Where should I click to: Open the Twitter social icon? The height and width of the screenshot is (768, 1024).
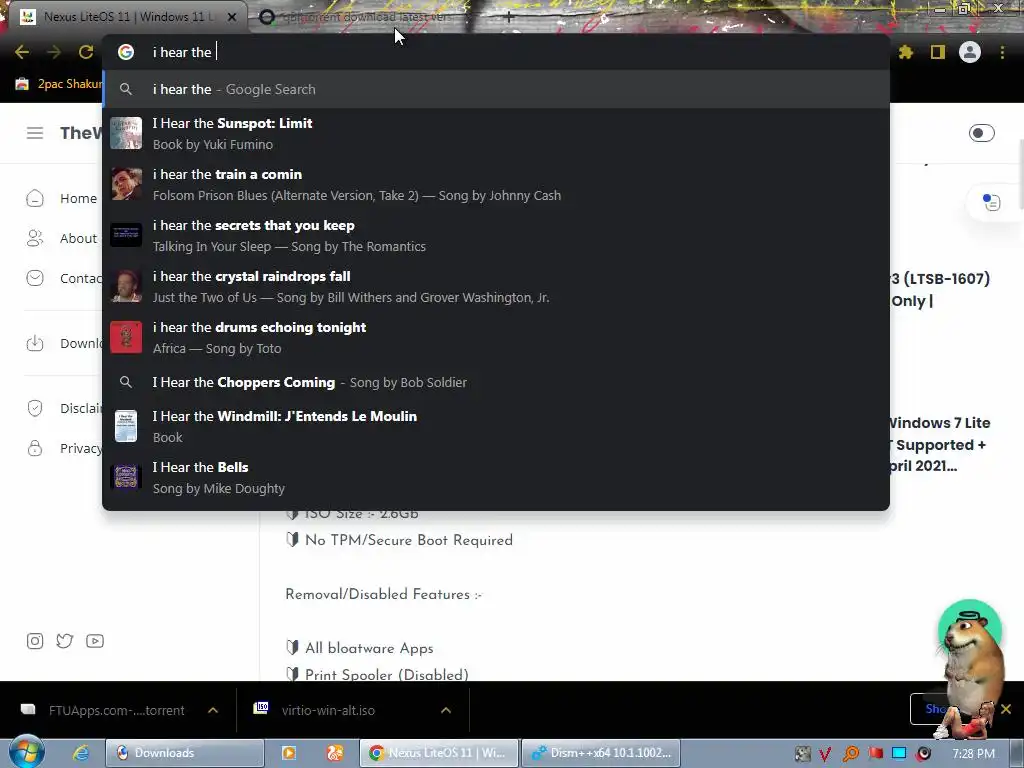click(65, 641)
